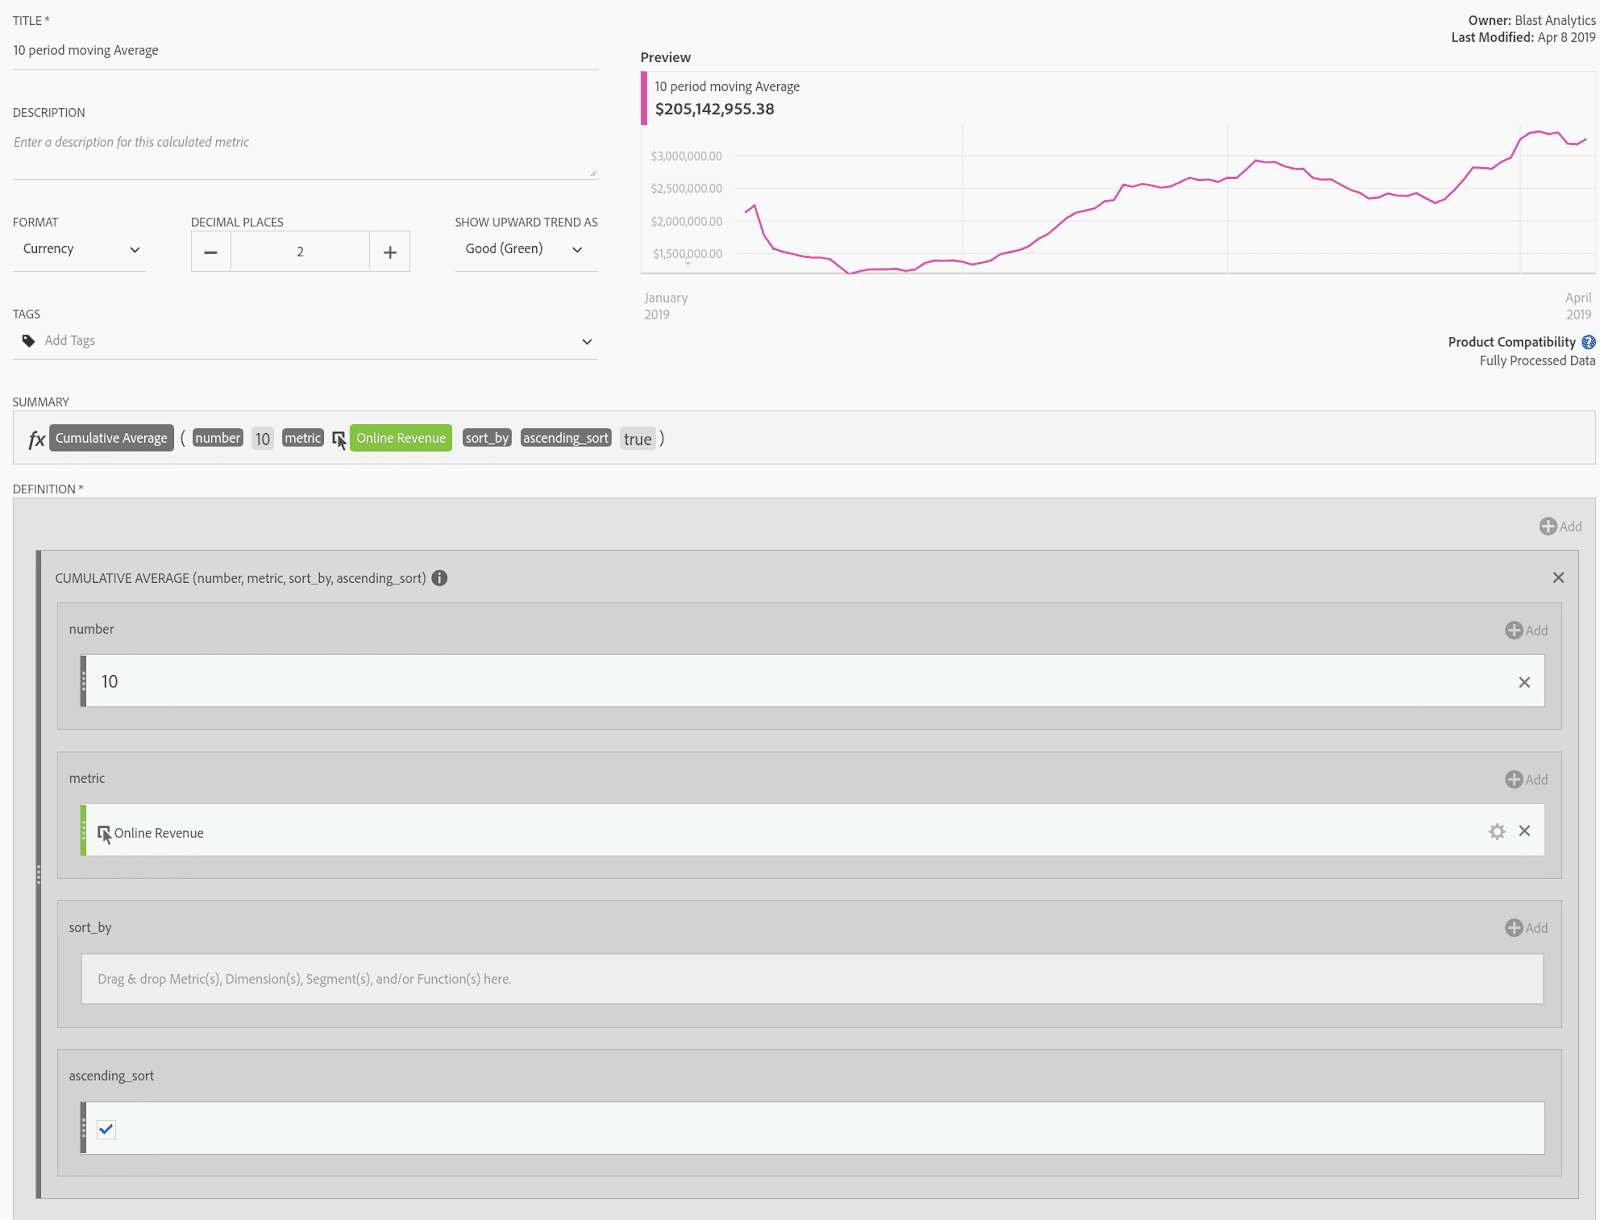Viewport: 1600px width, 1220px height.
Task: Click the Description text area
Action: 305,154
